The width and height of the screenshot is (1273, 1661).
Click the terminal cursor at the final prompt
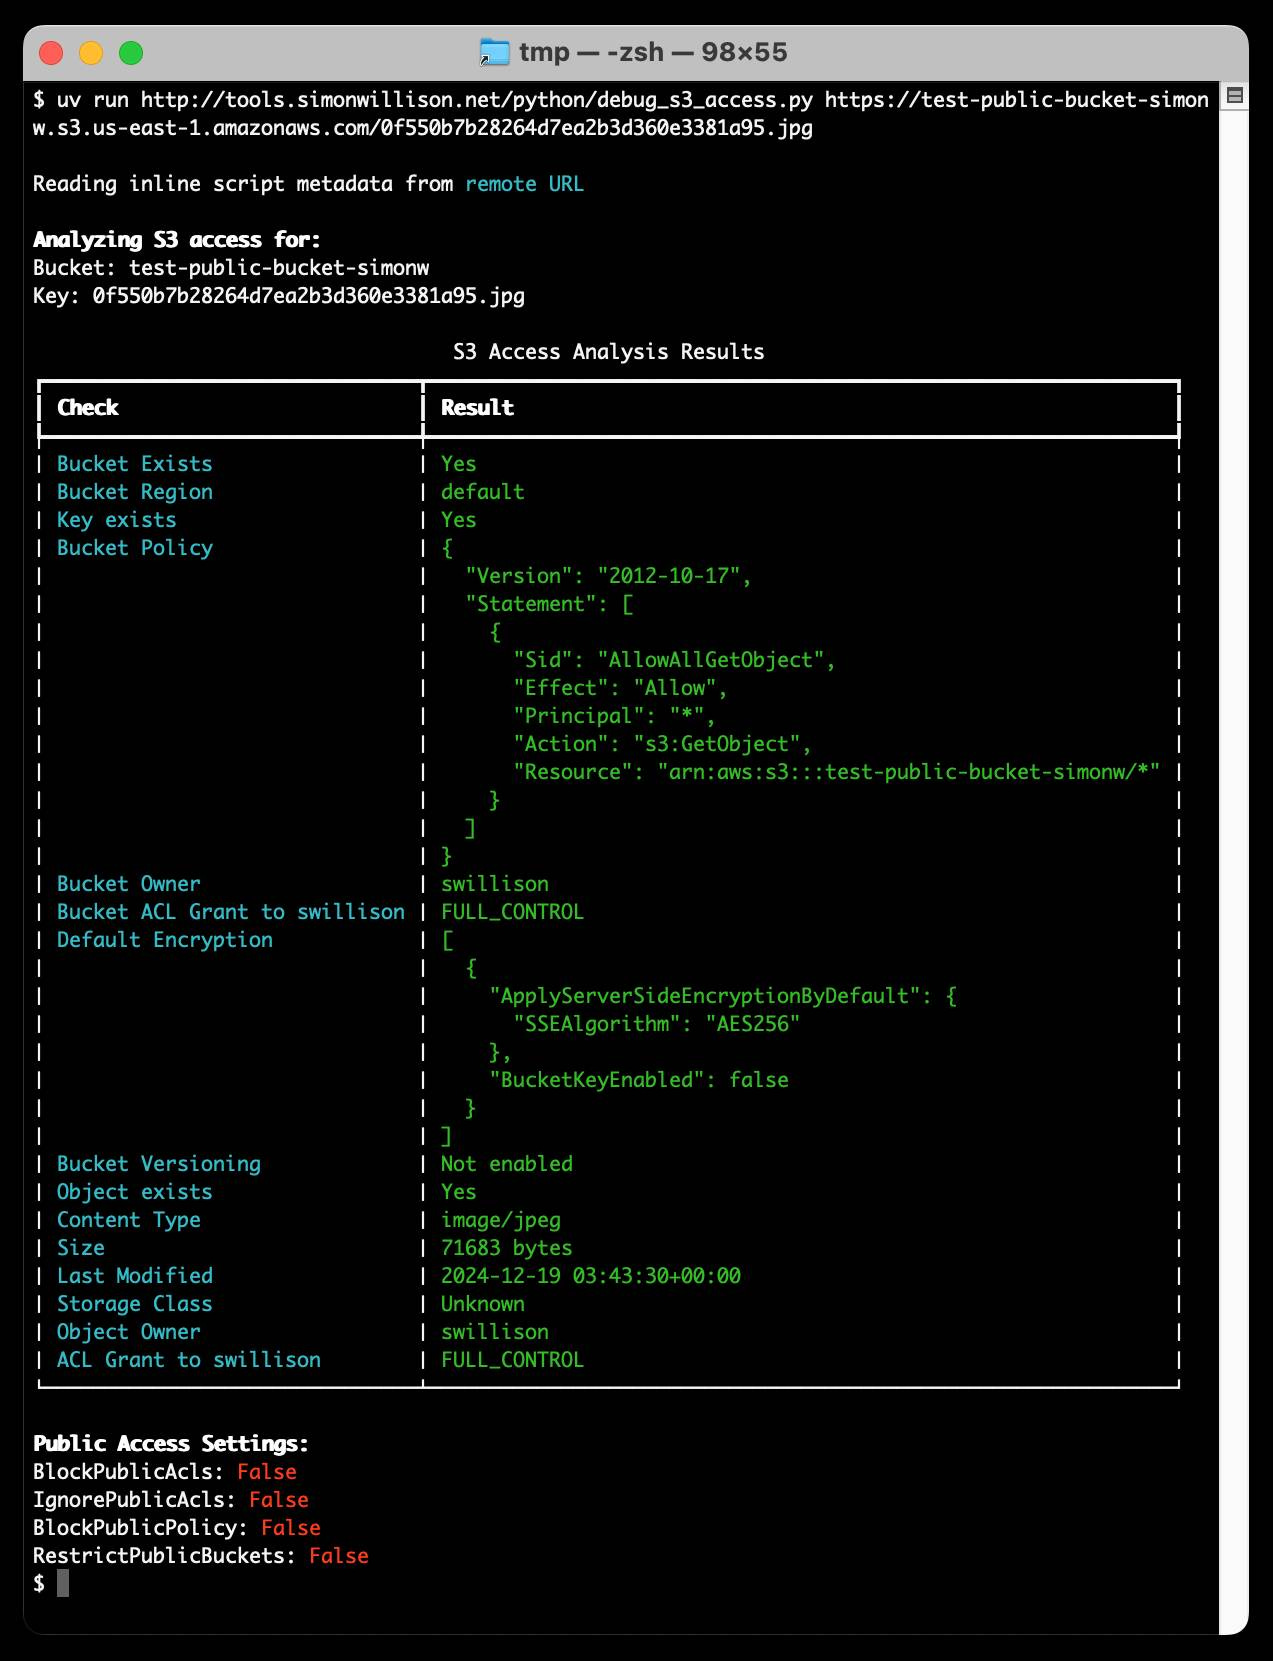63,1584
